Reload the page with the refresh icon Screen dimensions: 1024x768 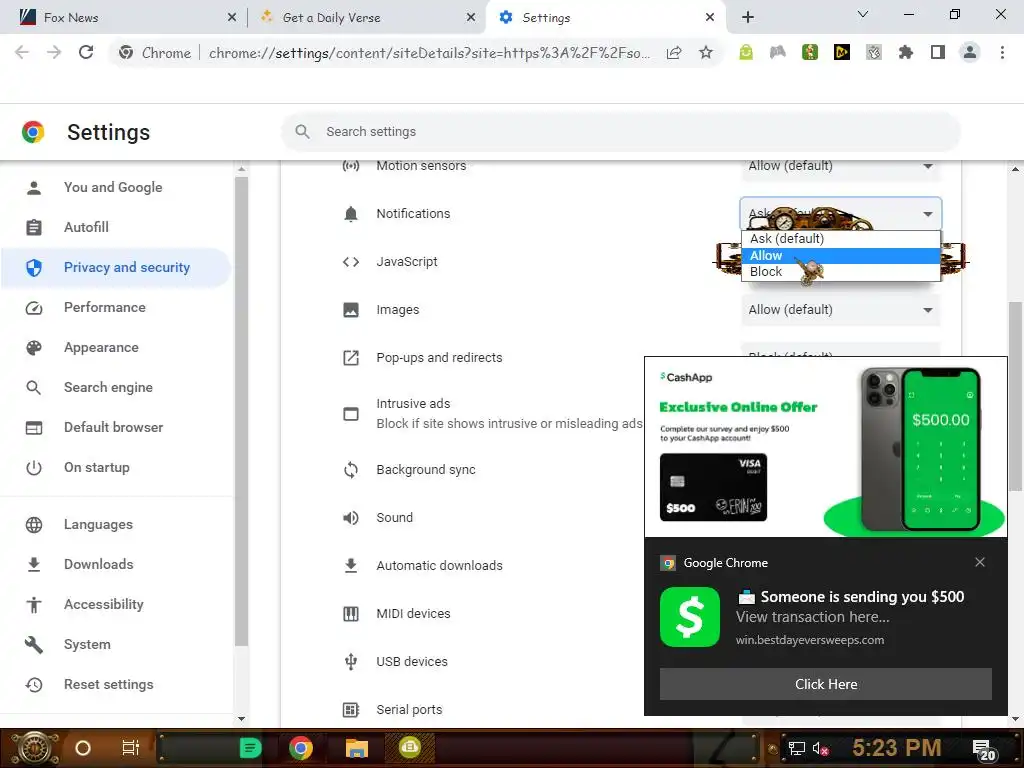tap(86, 52)
